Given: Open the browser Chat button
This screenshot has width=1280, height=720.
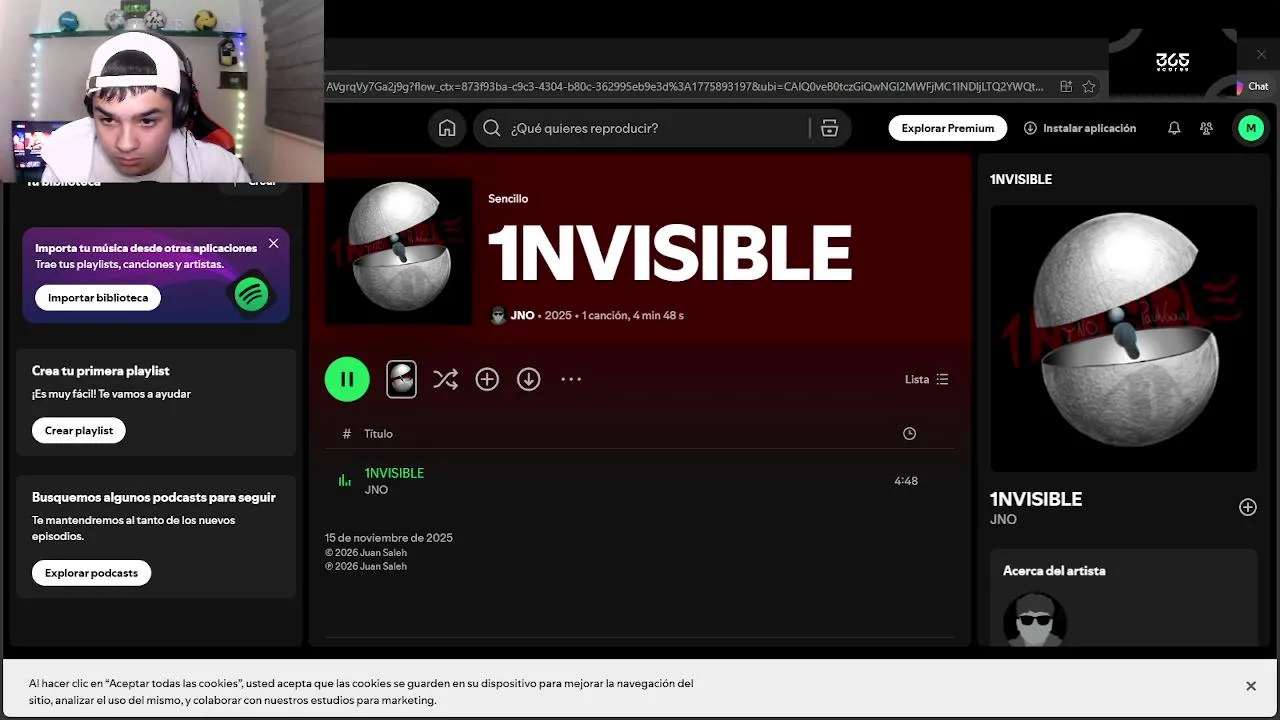Looking at the screenshot, I should 1252,86.
